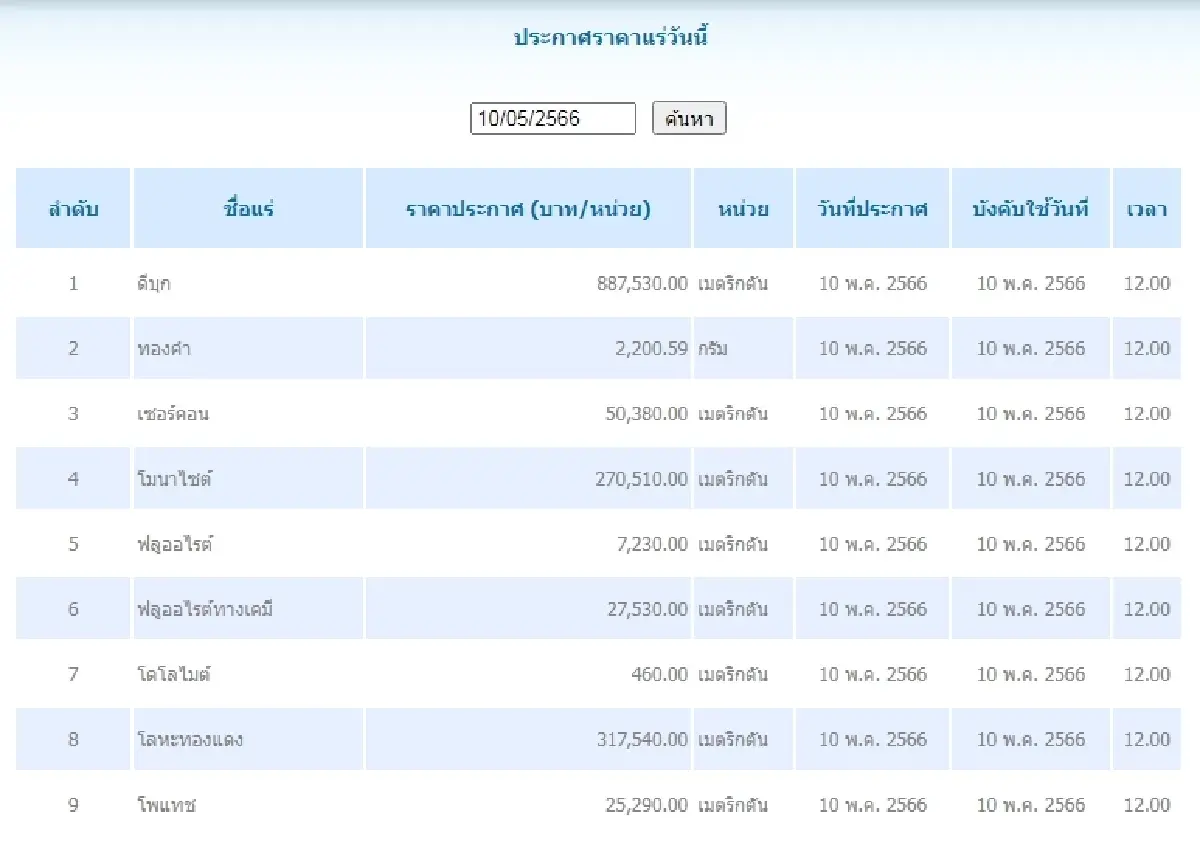Click the ราคาประกาศ (บาท/หน่วย) column header
Screen dimensions: 1200x841
point(528,209)
